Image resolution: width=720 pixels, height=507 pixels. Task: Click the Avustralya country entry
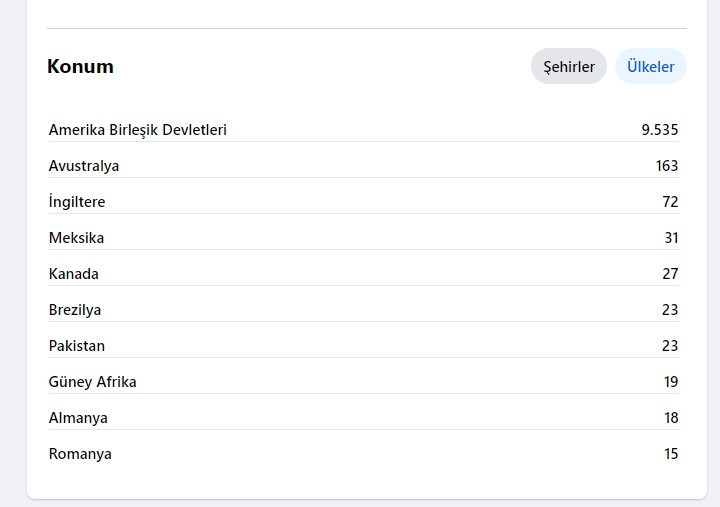pos(84,166)
